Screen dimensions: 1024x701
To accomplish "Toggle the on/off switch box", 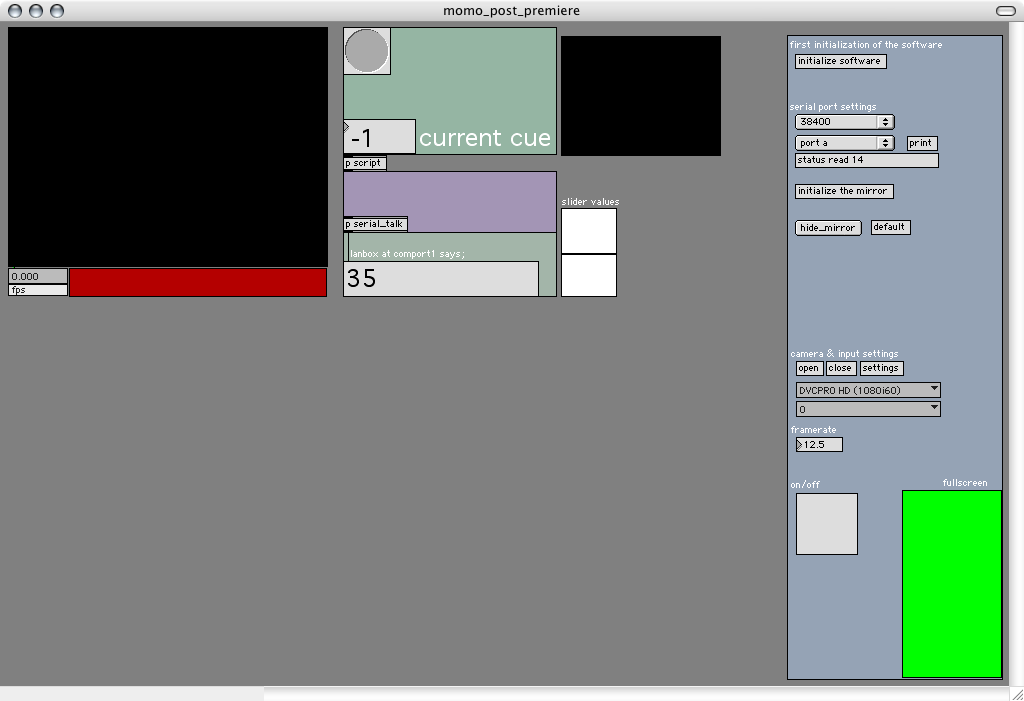I will [827, 524].
